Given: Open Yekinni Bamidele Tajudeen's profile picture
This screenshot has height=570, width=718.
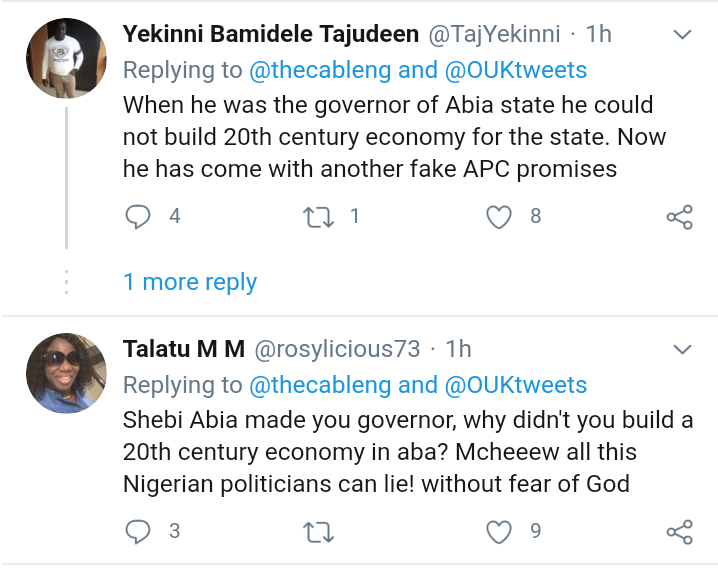Looking at the screenshot, I should coord(66,58).
